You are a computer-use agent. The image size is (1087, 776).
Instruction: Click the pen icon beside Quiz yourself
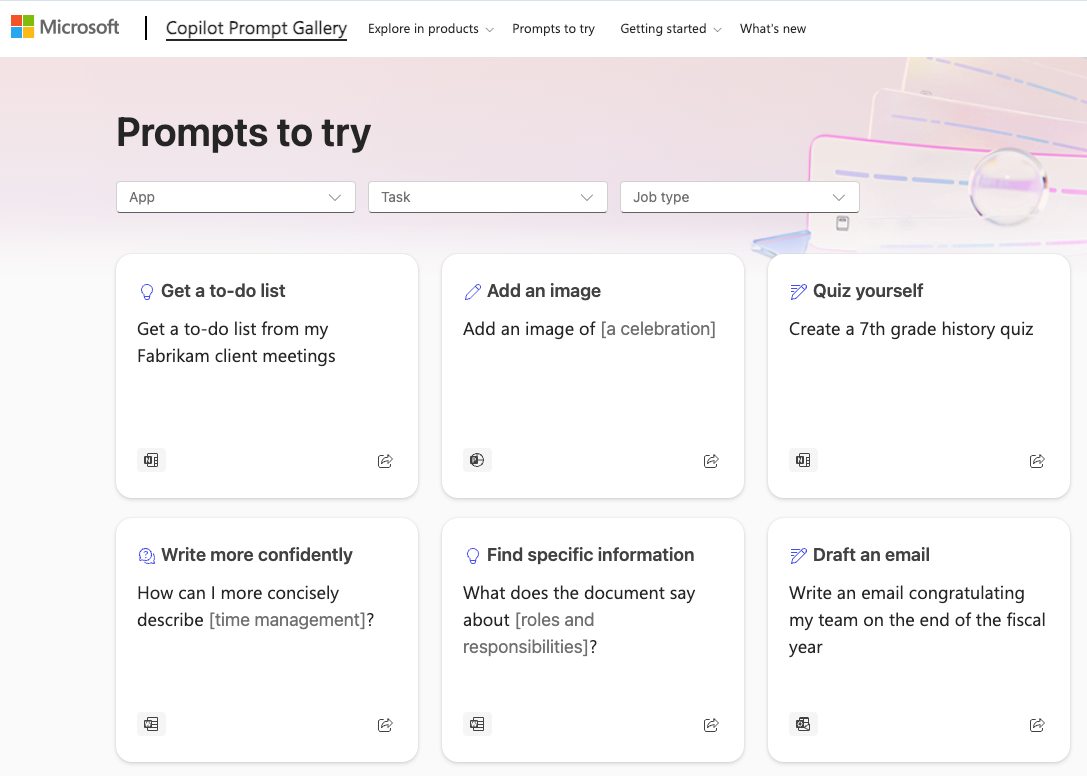pyautogui.click(x=799, y=291)
